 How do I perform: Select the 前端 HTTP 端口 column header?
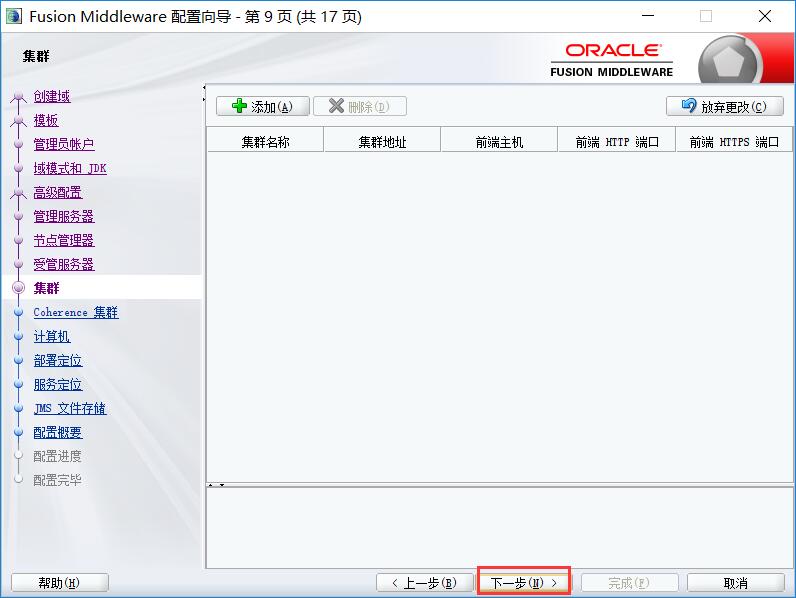point(617,142)
